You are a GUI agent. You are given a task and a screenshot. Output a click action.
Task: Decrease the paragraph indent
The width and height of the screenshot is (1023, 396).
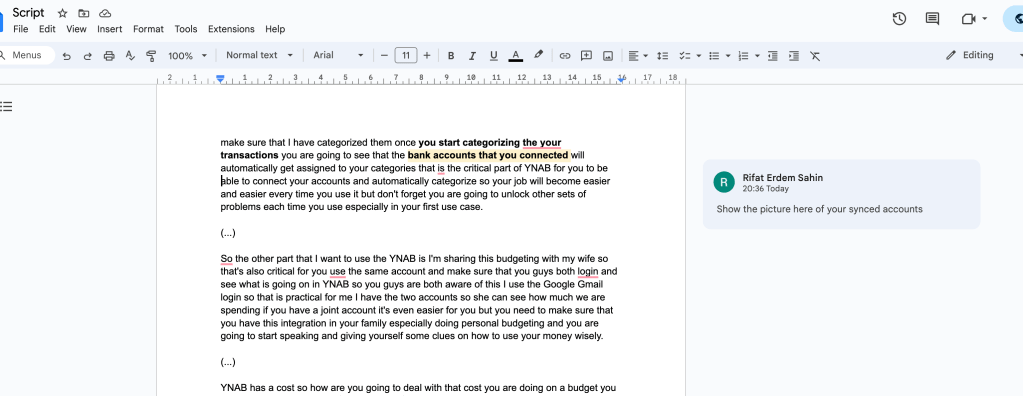(x=772, y=56)
